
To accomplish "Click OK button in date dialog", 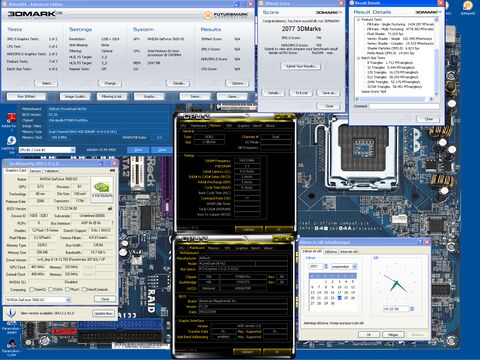I will [x=369, y=334].
